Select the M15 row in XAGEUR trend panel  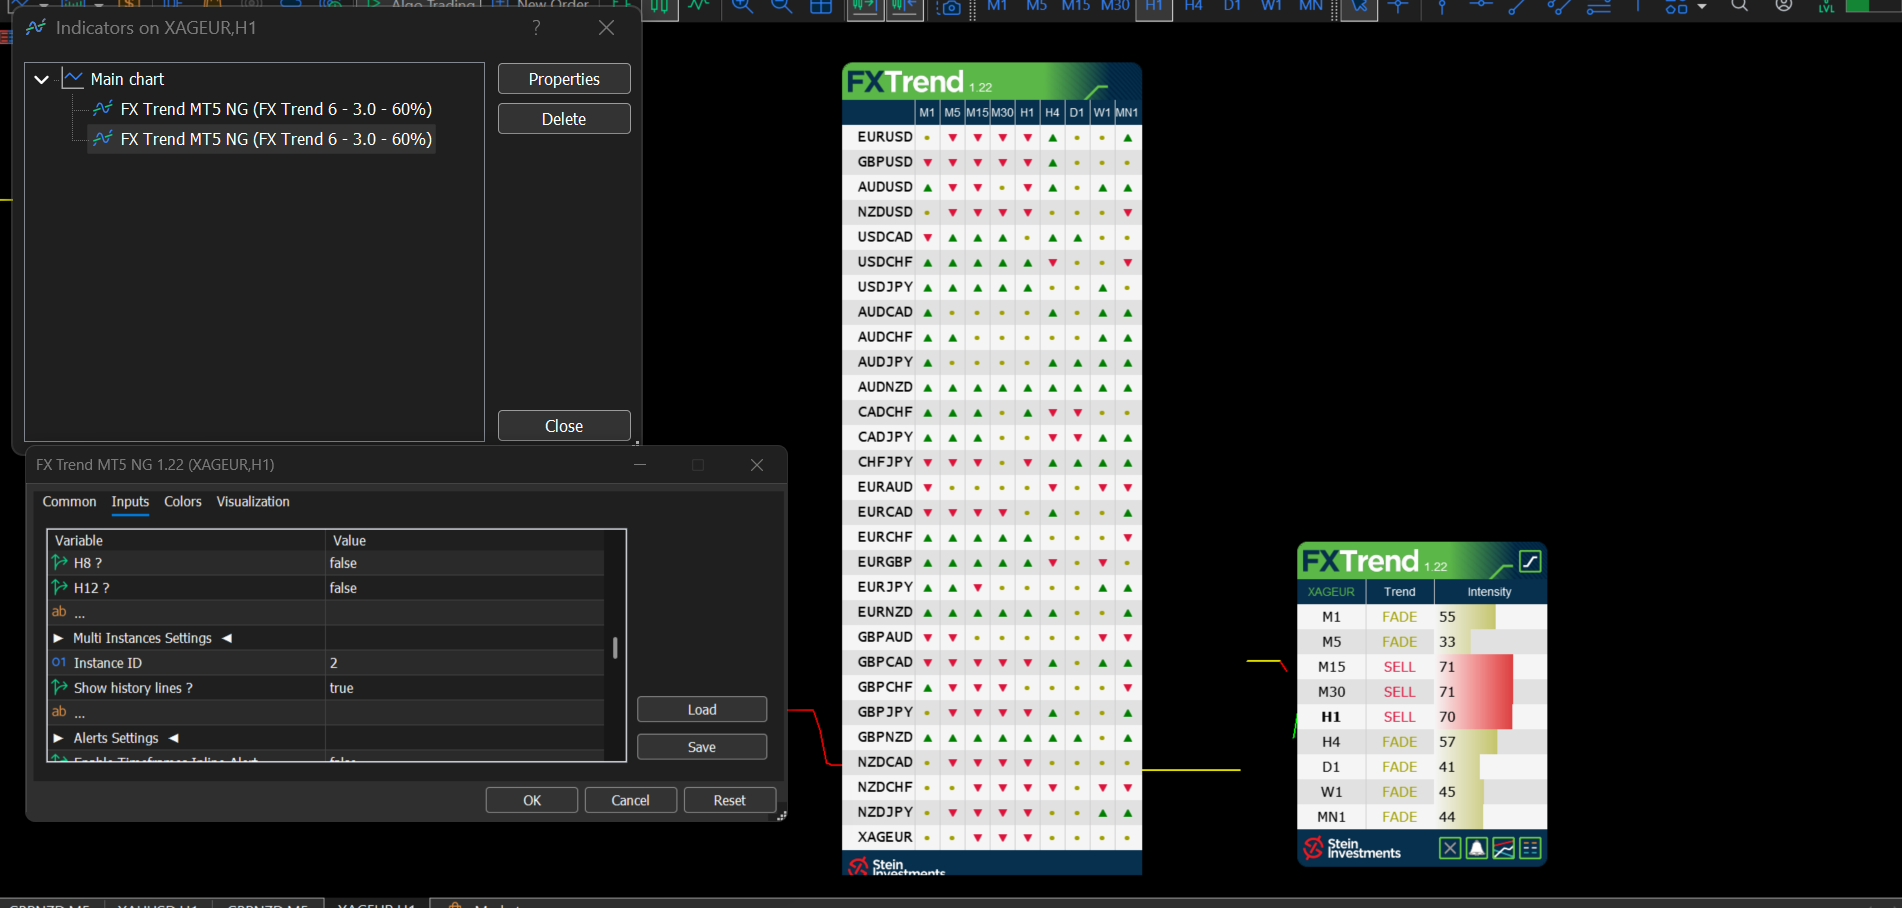[1422, 667]
